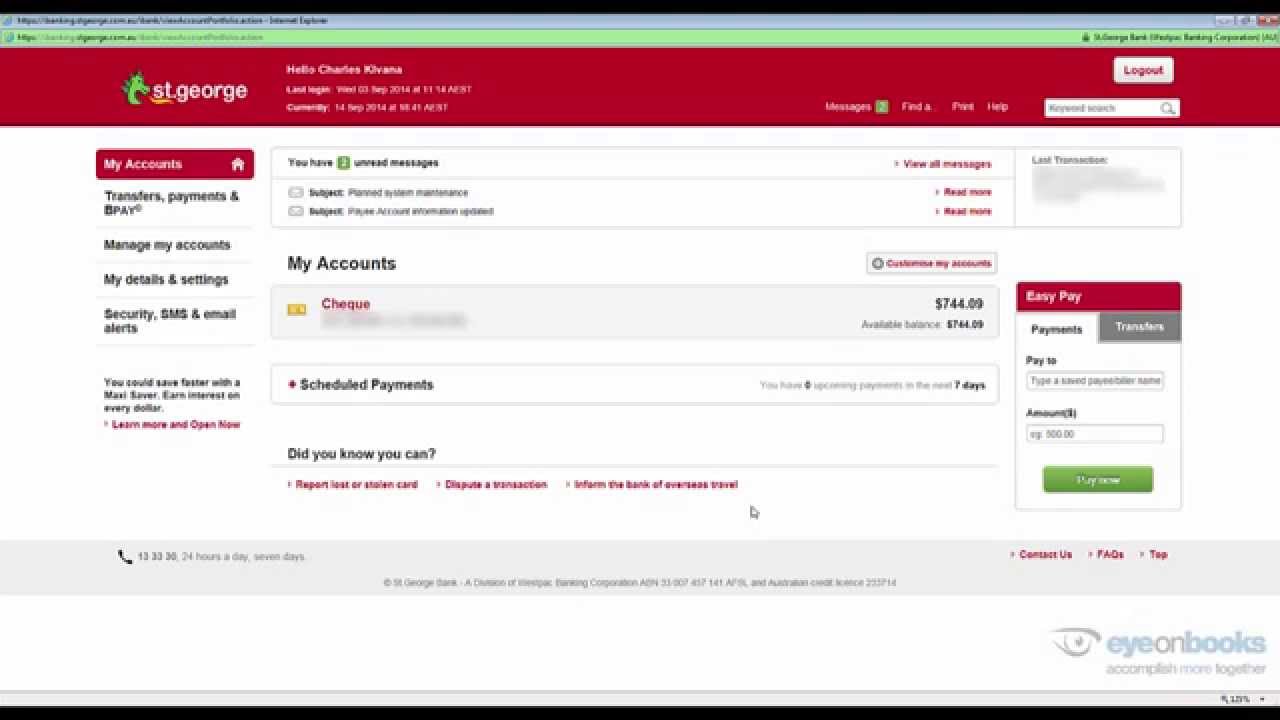Viewport: 1280px width, 720px height.
Task: Click the Logout button
Action: (1143, 70)
